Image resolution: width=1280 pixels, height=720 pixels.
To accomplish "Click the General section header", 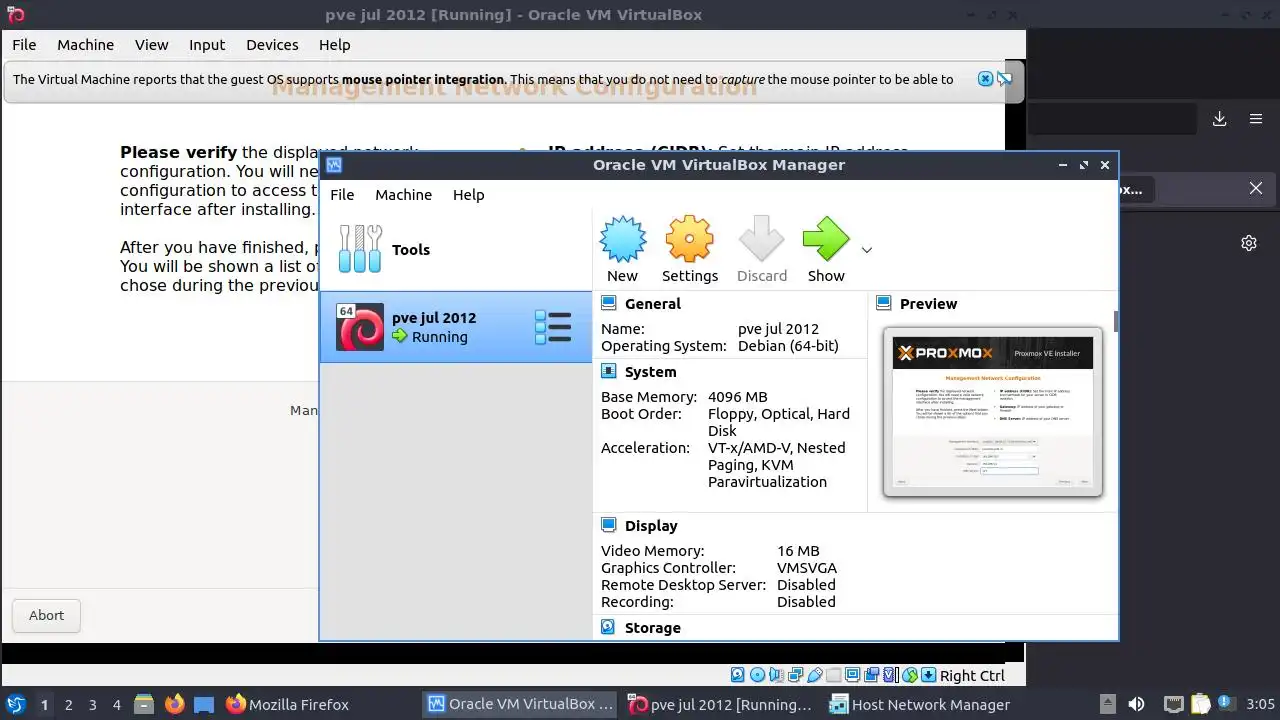I will 652,303.
